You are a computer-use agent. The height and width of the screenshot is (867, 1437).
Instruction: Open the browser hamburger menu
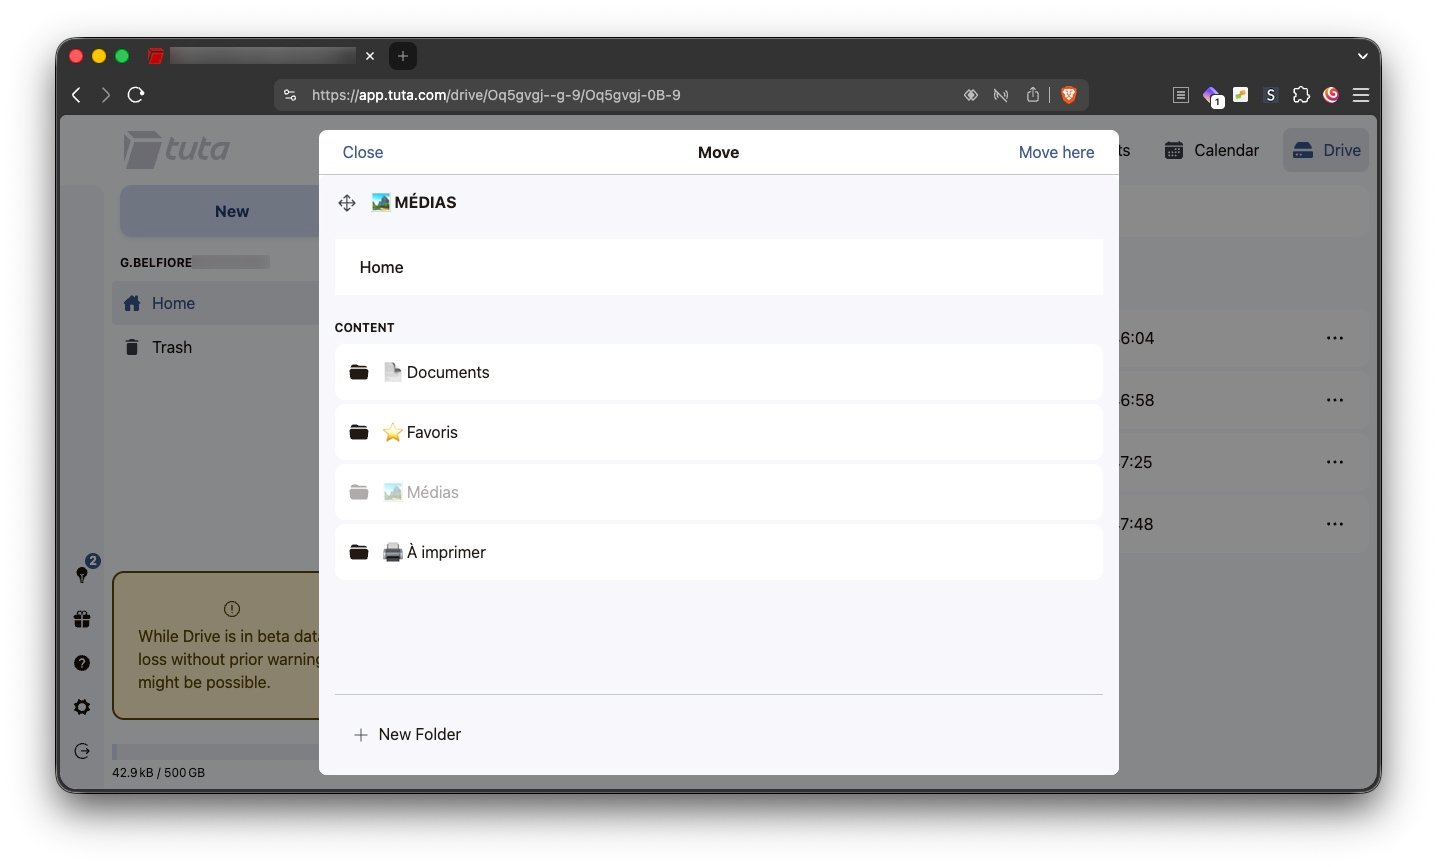tap(1360, 95)
